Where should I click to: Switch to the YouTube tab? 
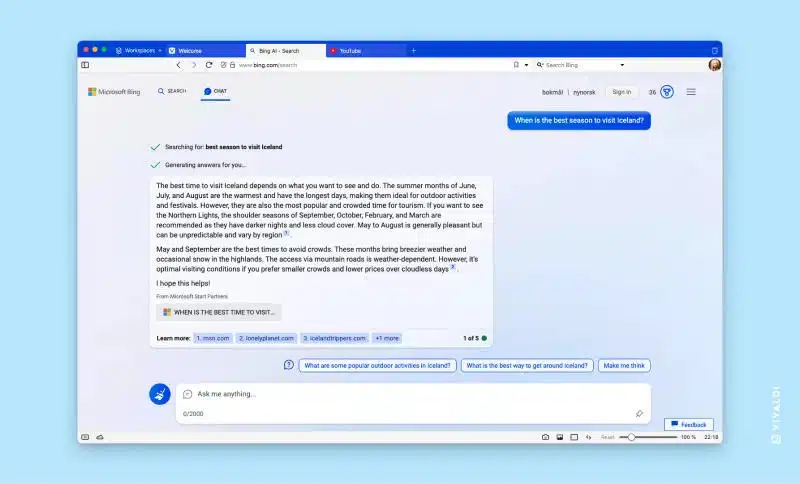[366, 50]
